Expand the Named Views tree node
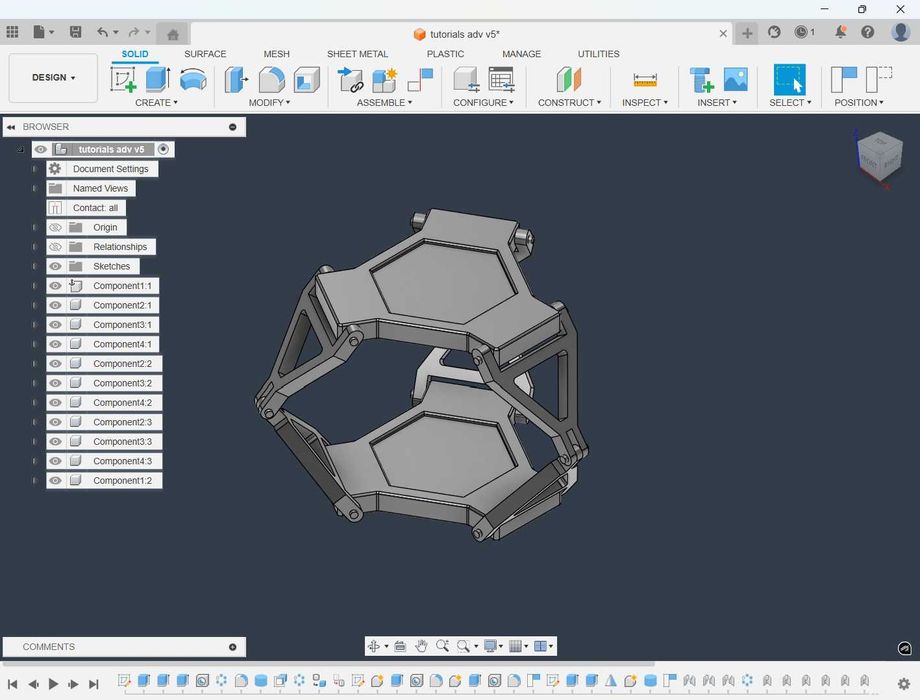 (35, 188)
